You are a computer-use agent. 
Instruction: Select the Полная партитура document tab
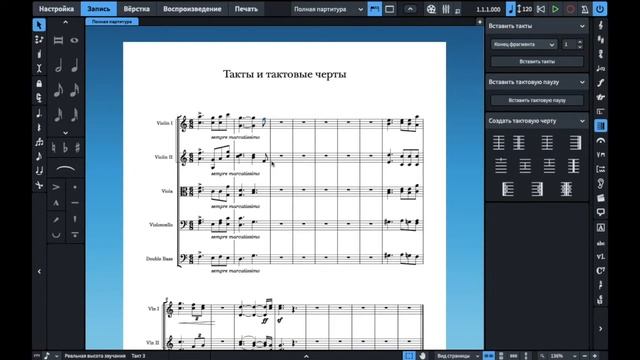click(112, 22)
